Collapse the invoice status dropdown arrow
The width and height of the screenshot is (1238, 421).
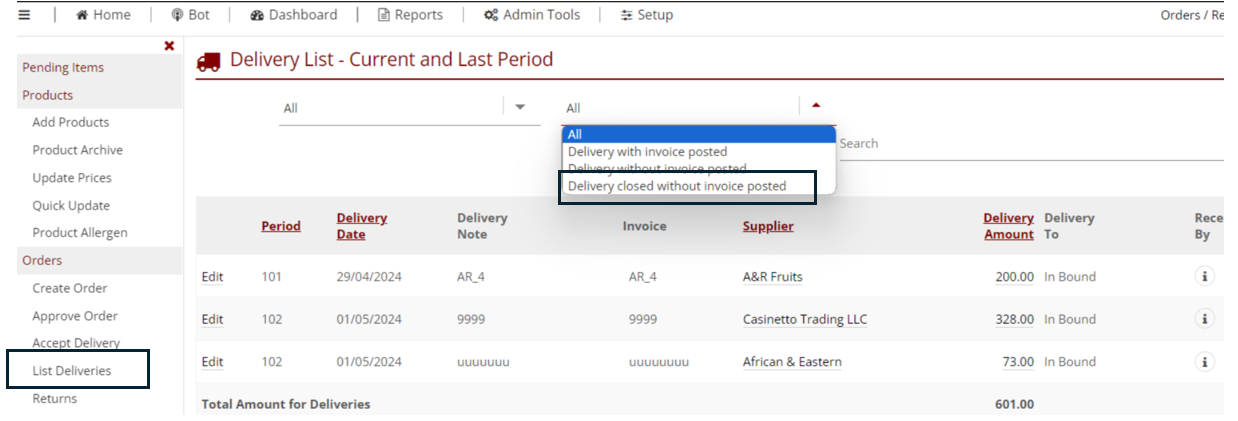[x=816, y=105]
